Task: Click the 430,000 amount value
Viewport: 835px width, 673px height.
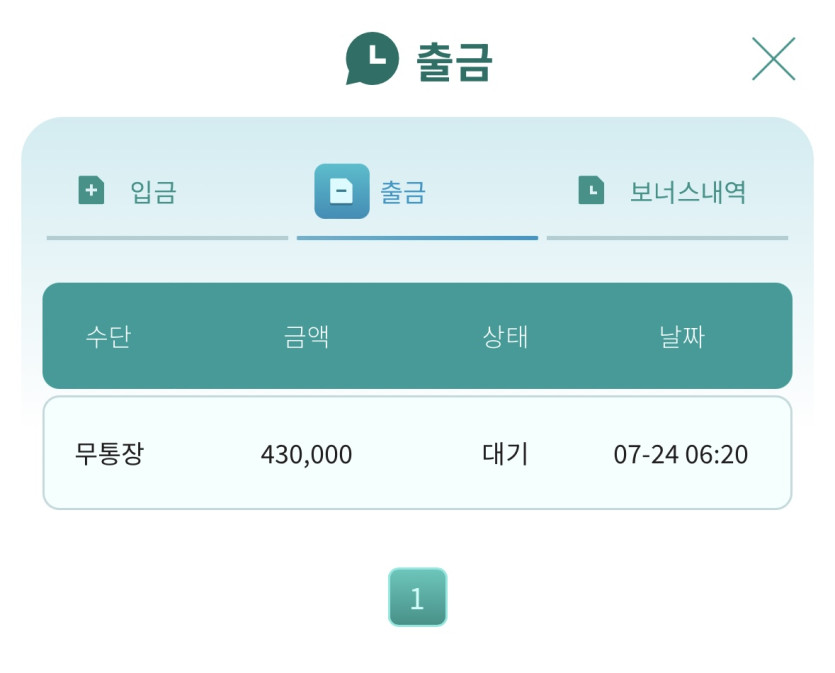Action: pos(306,455)
